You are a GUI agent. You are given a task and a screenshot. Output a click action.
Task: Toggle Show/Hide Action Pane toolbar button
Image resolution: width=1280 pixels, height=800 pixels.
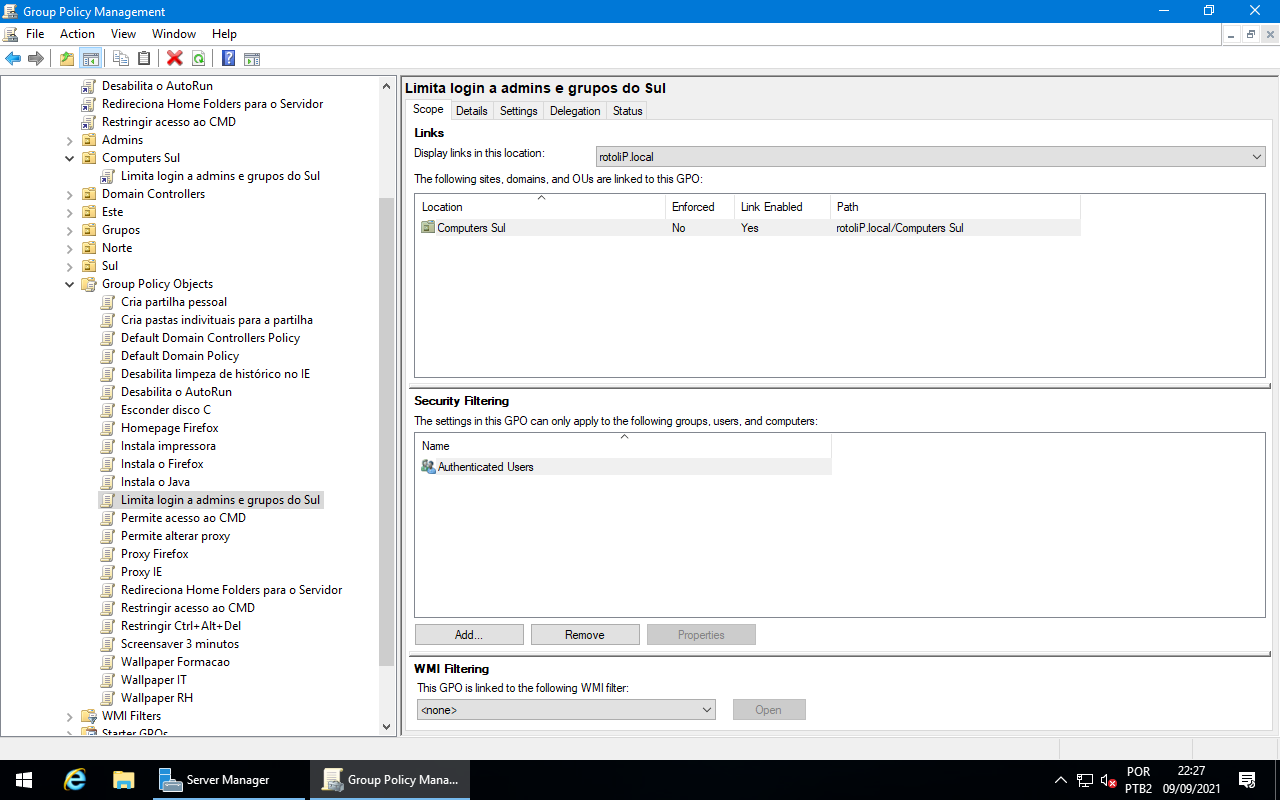pos(252,58)
